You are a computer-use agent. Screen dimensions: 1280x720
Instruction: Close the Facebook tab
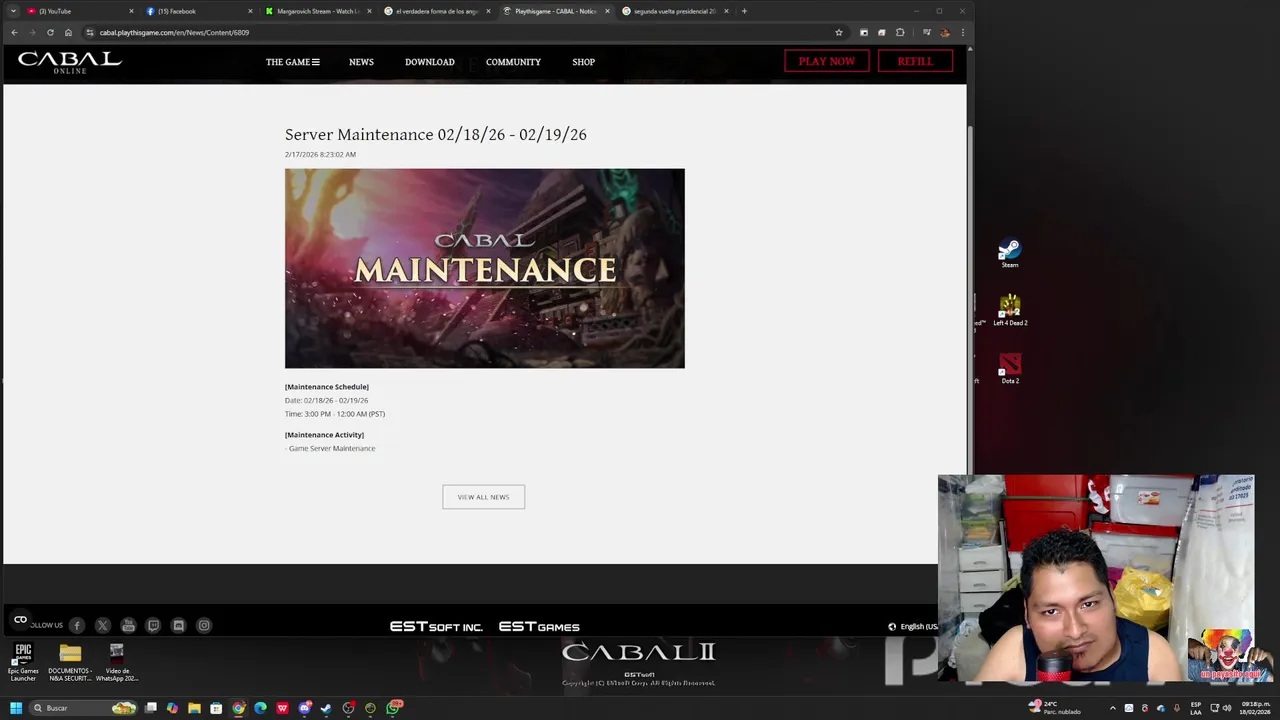coord(250,11)
